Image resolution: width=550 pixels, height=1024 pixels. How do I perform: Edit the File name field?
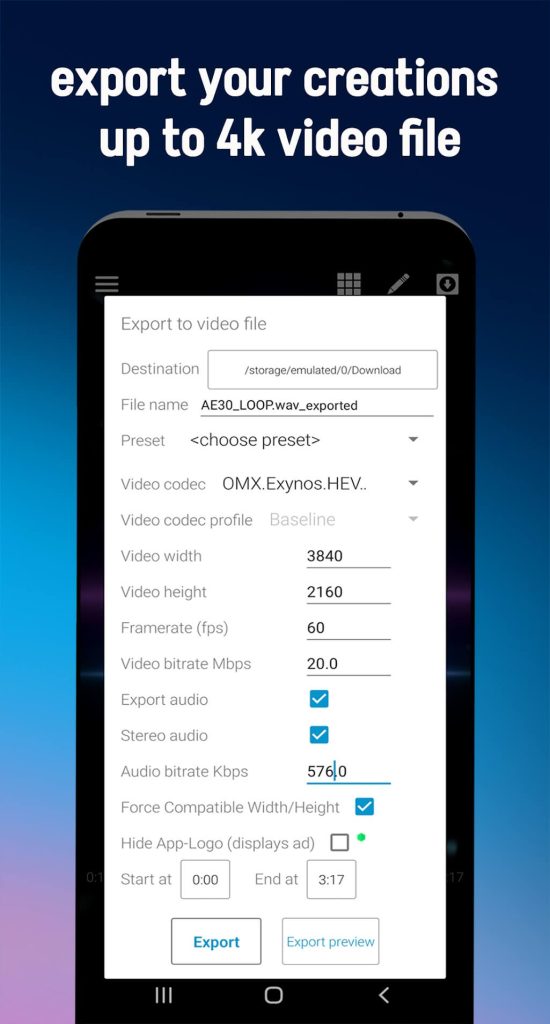coord(317,405)
